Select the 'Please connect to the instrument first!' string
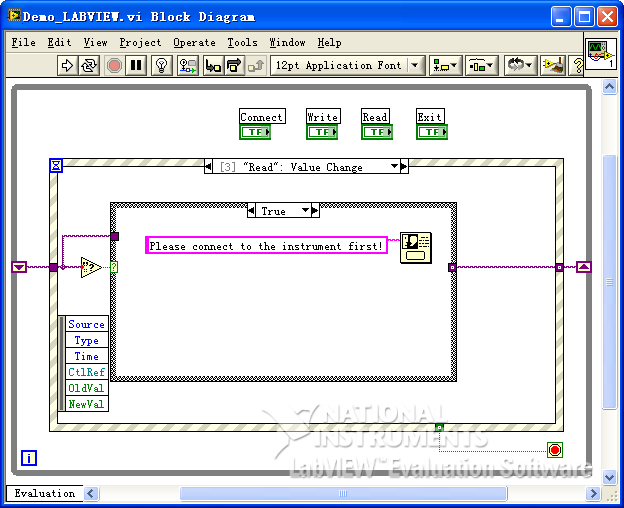 click(266, 245)
